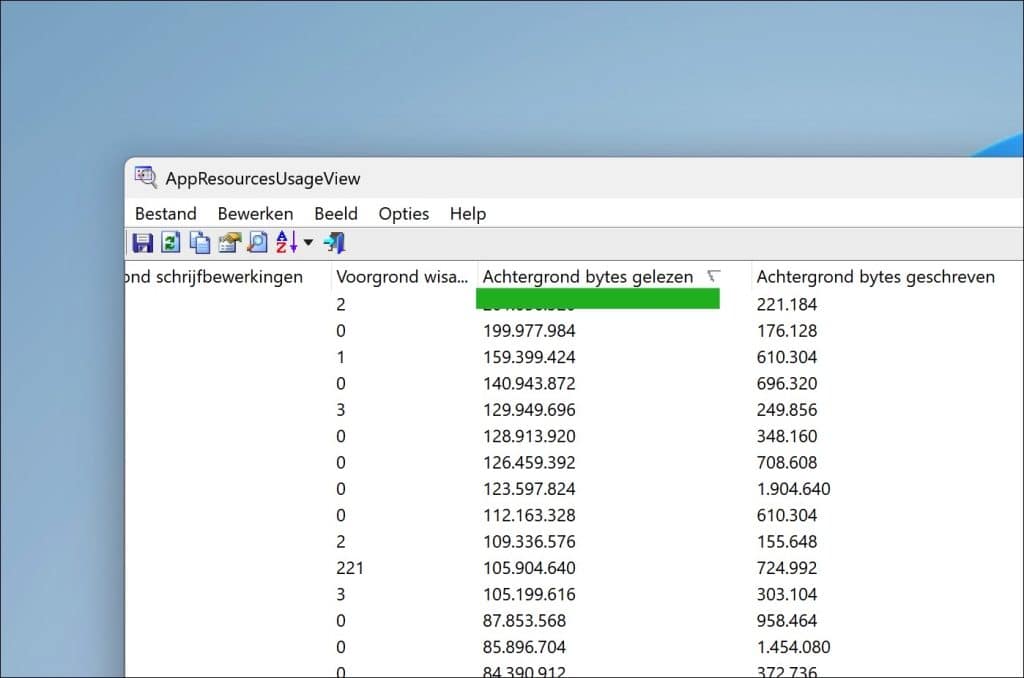Screen dimensions: 1024x678
Task: Click the AppResourcesUsageView title bar icon
Action: (x=146, y=178)
